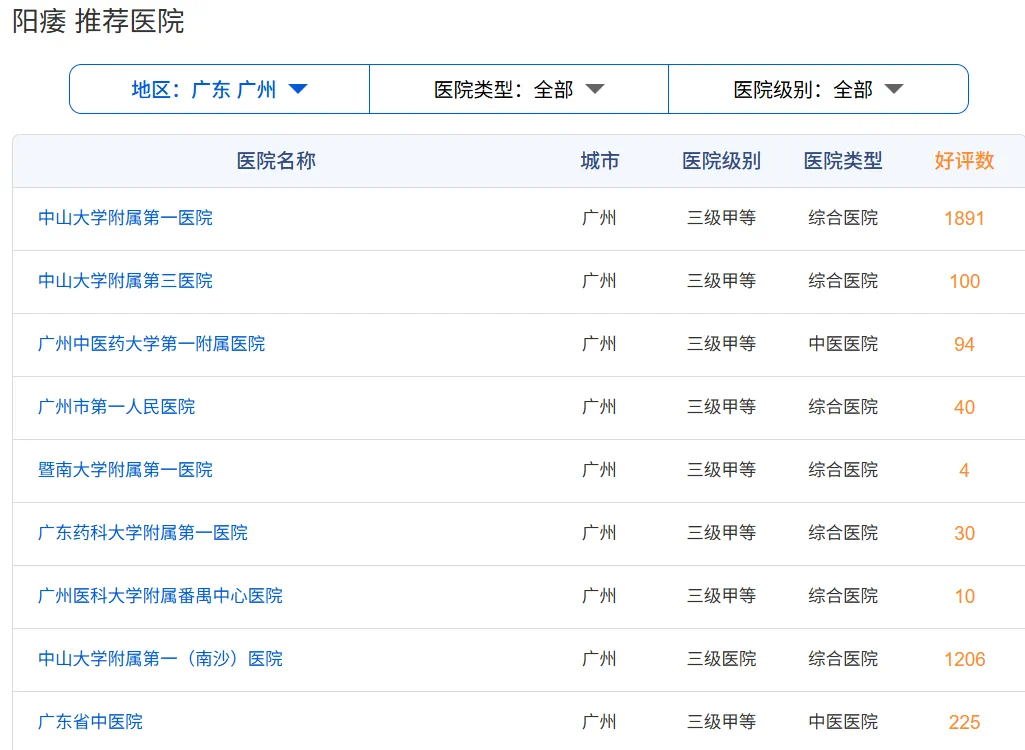Click the 阳痿 推荐医院 page heading

98,22
